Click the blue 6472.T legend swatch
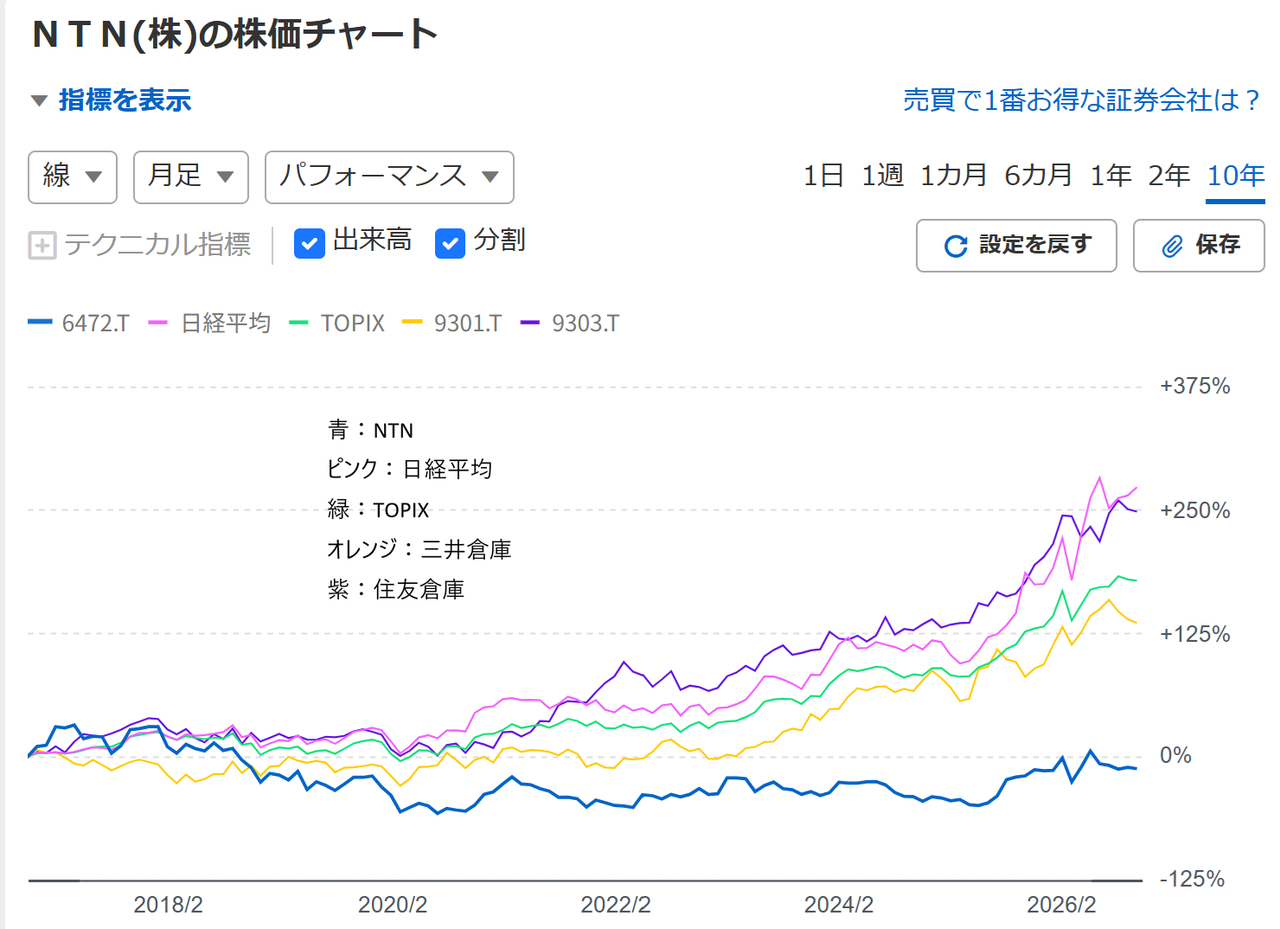 pyautogui.click(x=40, y=323)
